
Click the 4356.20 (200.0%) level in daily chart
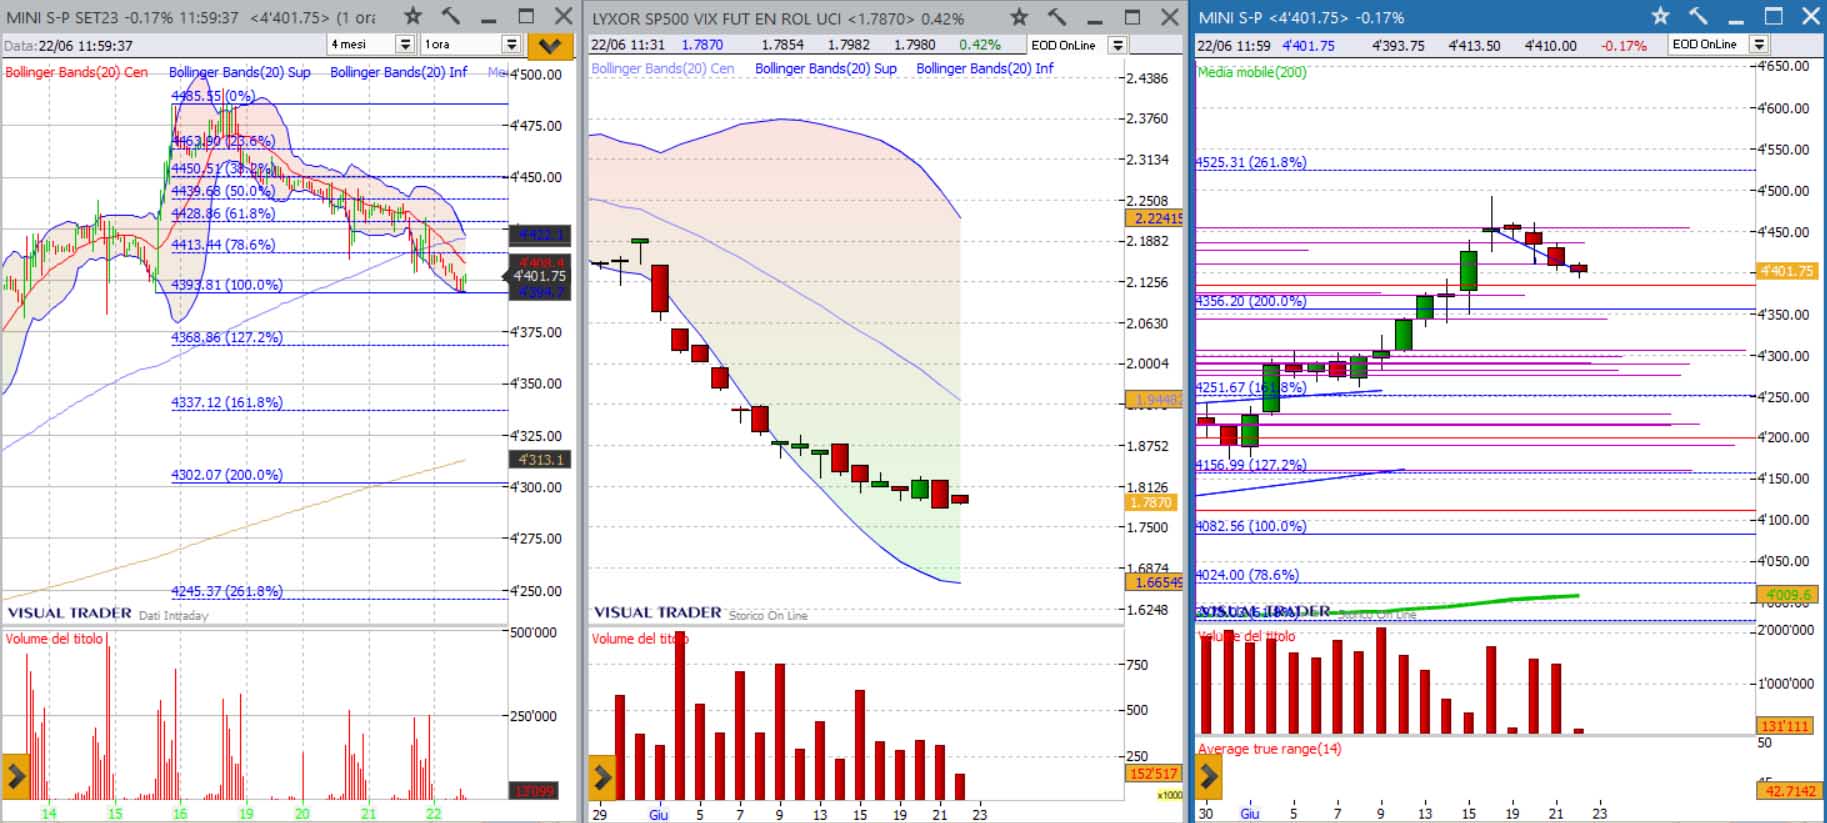pyautogui.click(x=1251, y=301)
